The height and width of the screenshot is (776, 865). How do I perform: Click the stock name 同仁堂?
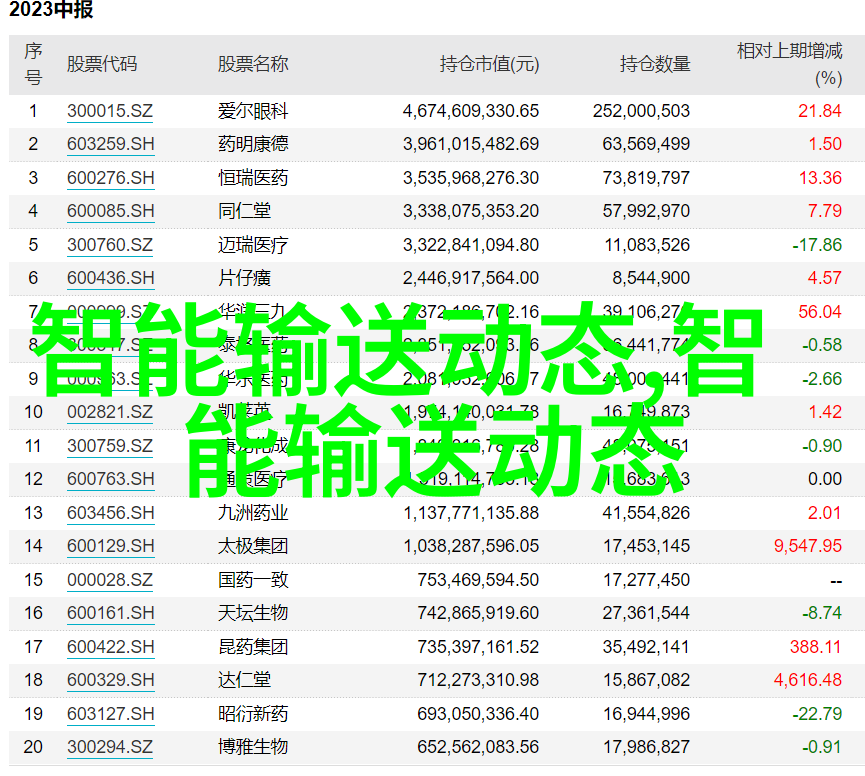tap(244, 211)
